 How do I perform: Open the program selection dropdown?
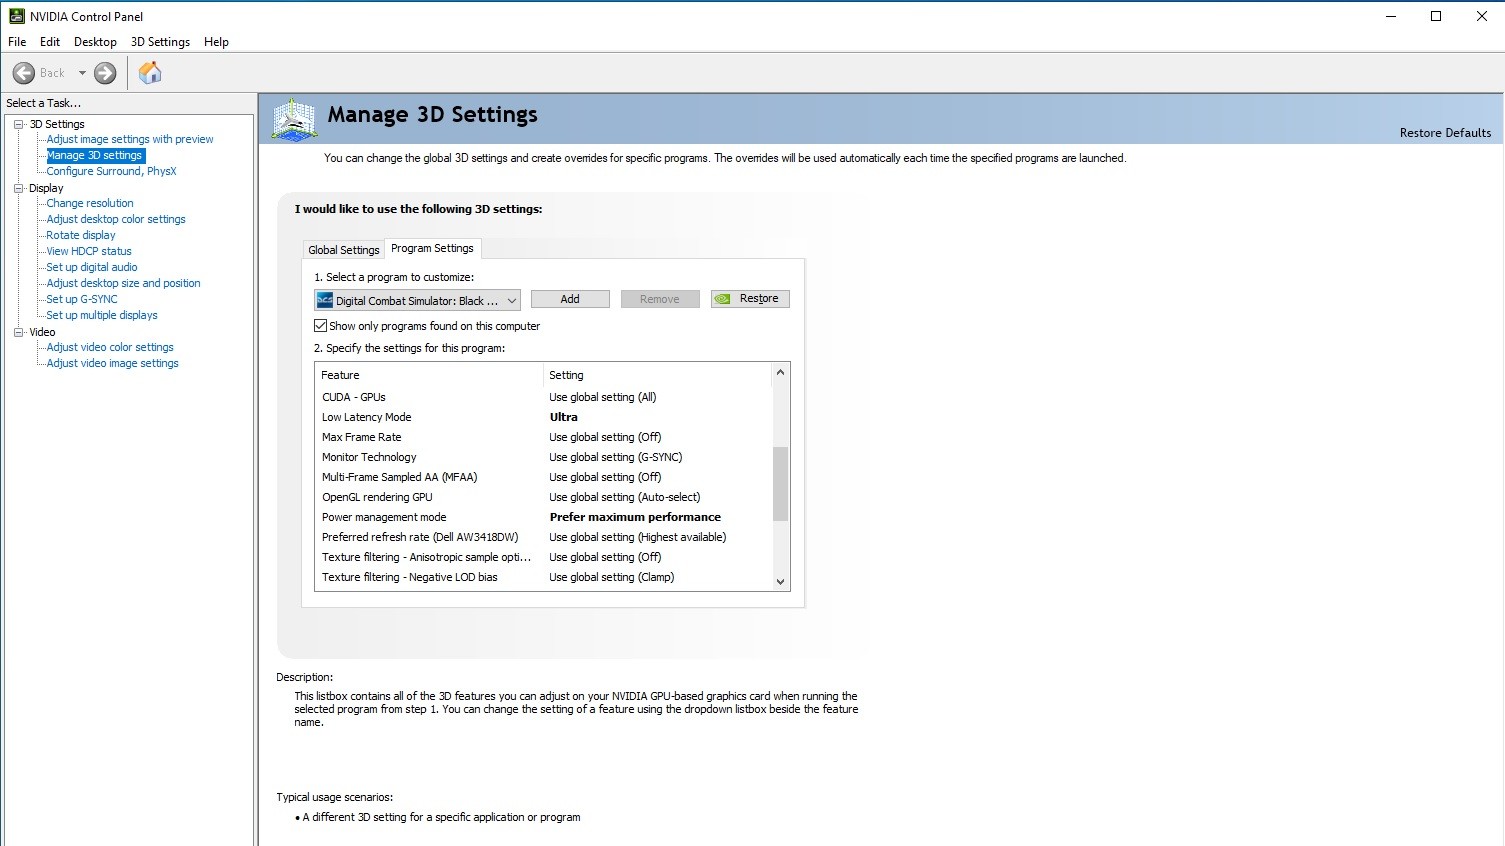click(417, 300)
